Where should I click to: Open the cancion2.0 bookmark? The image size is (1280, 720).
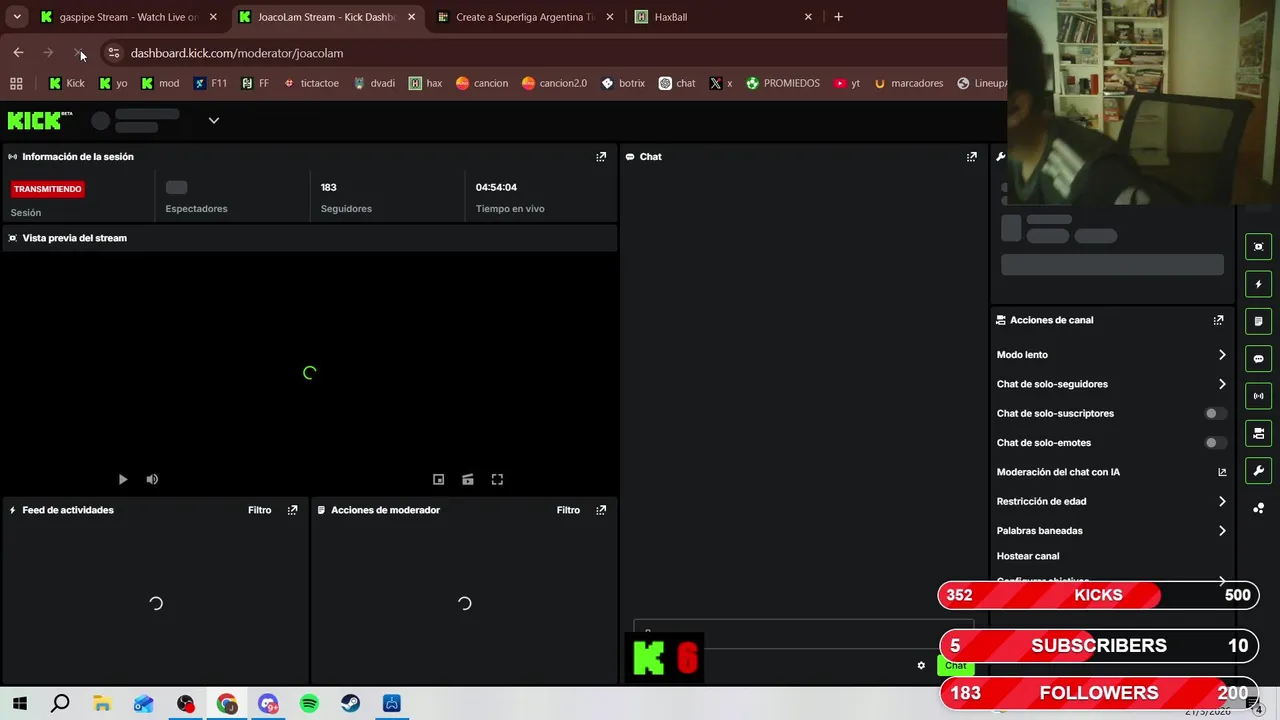[x=554, y=83]
